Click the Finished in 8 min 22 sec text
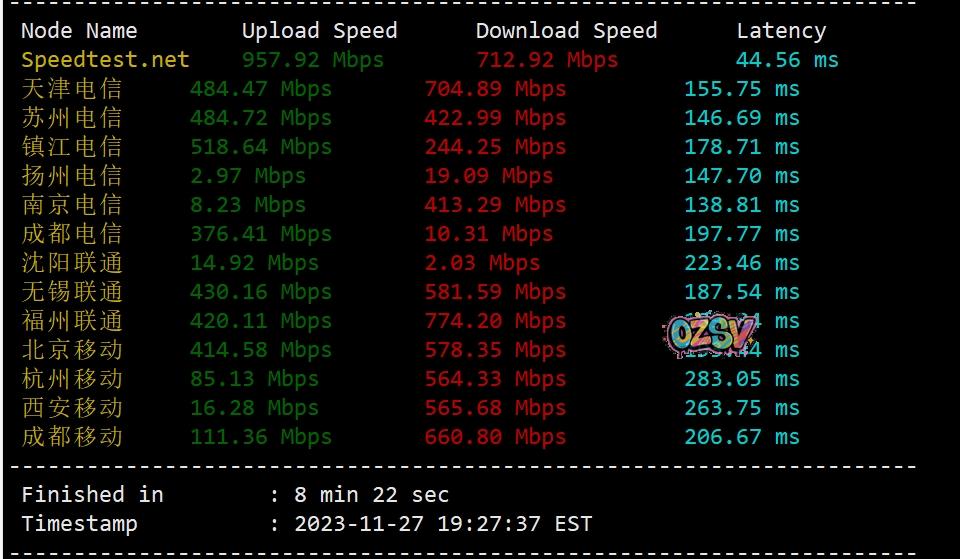Screen dimensions: 960x559 tap(235, 494)
